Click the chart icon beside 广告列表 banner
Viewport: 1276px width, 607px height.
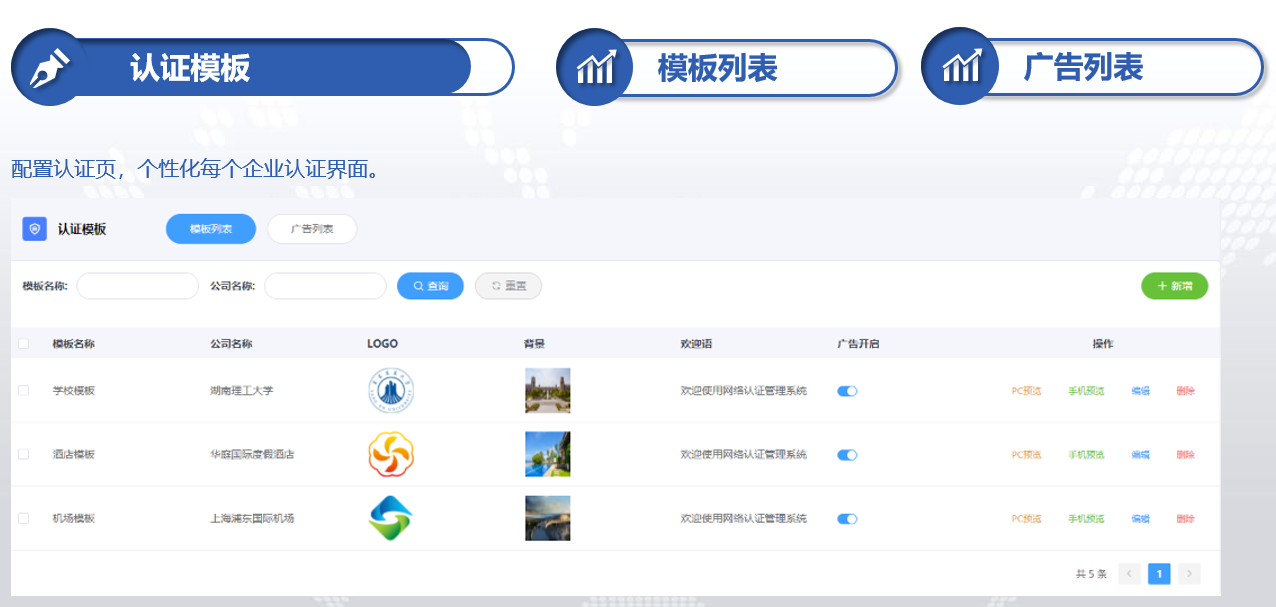click(x=960, y=67)
